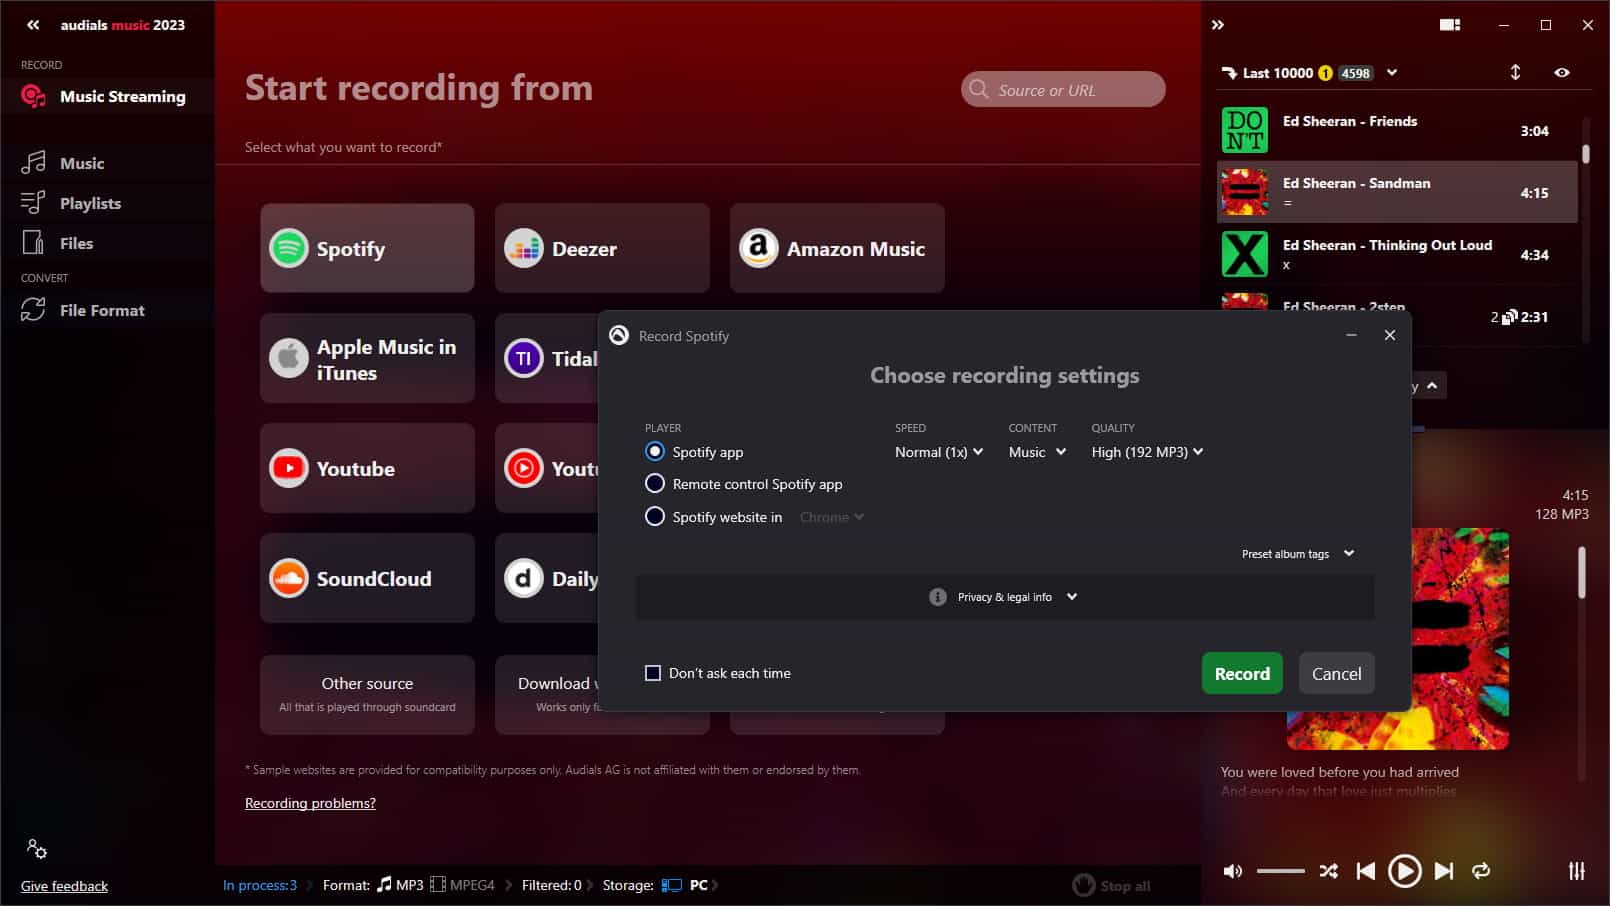Minimize the Record Spotify dialog
The image size is (1610, 906).
1351,335
